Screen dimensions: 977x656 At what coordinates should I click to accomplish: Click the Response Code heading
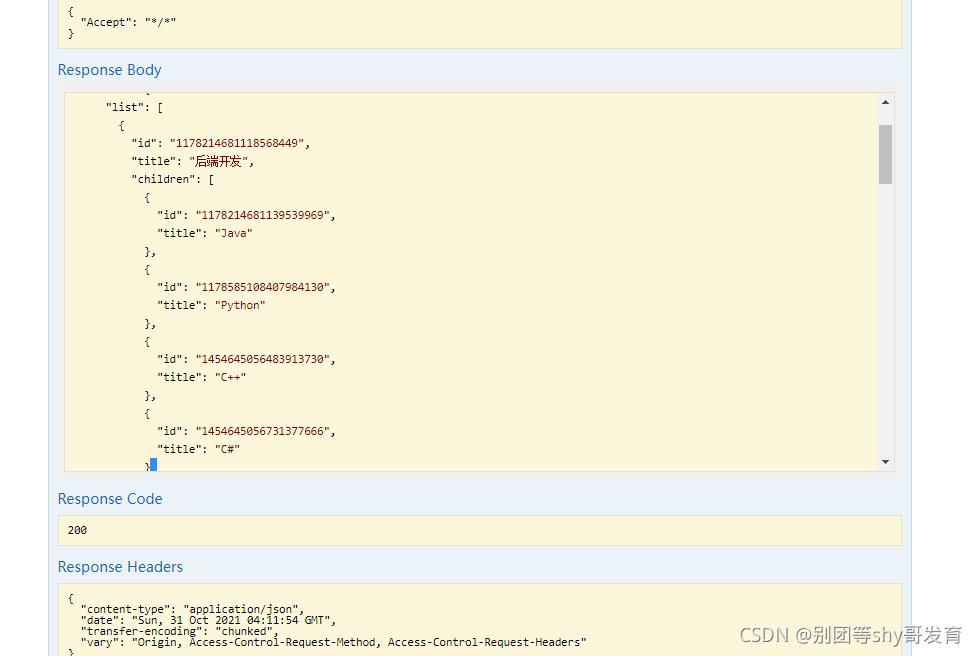pyautogui.click(x=110, y=499)
